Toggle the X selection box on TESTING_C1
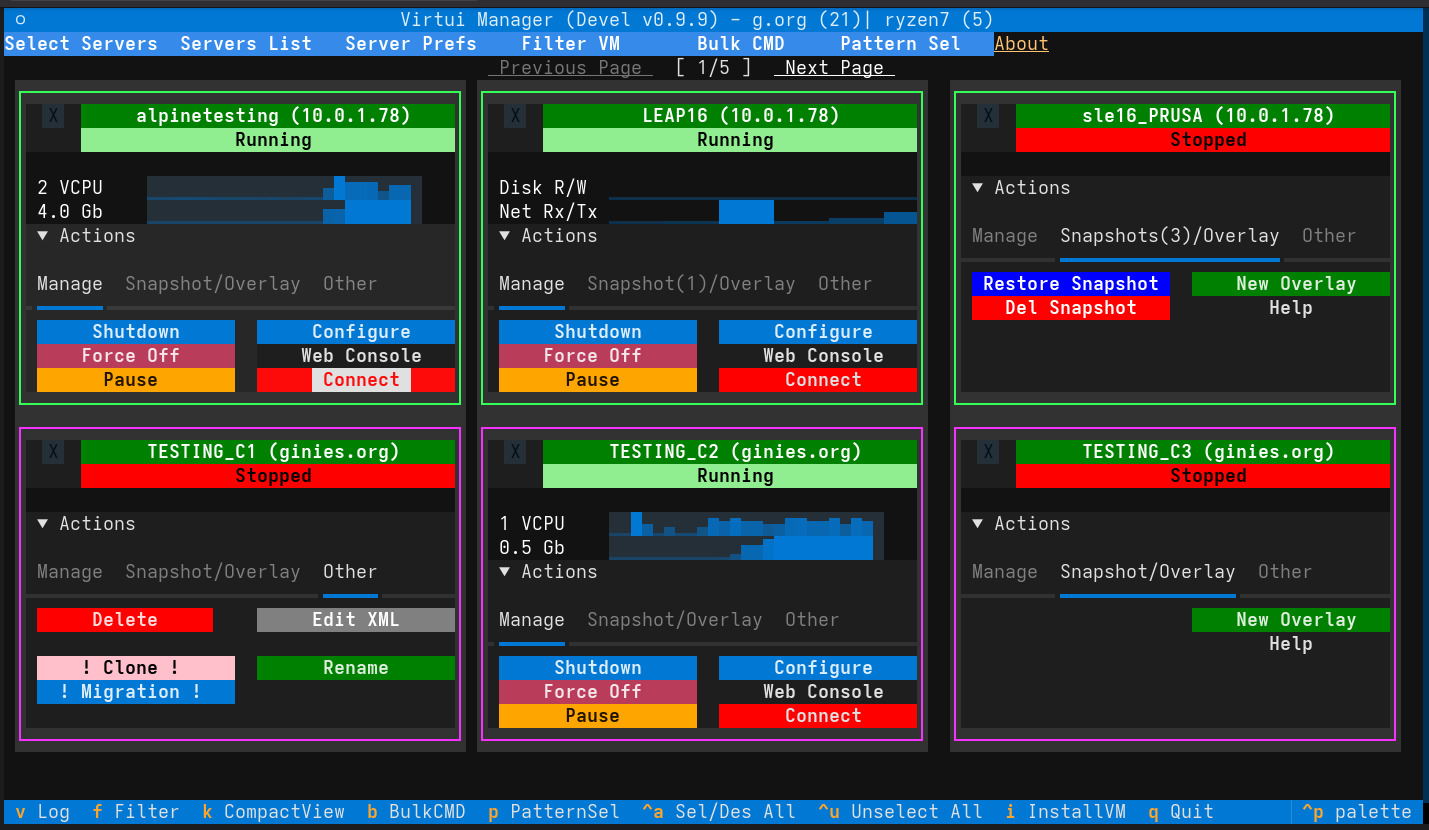1429x830 pixels. (52, 451)
